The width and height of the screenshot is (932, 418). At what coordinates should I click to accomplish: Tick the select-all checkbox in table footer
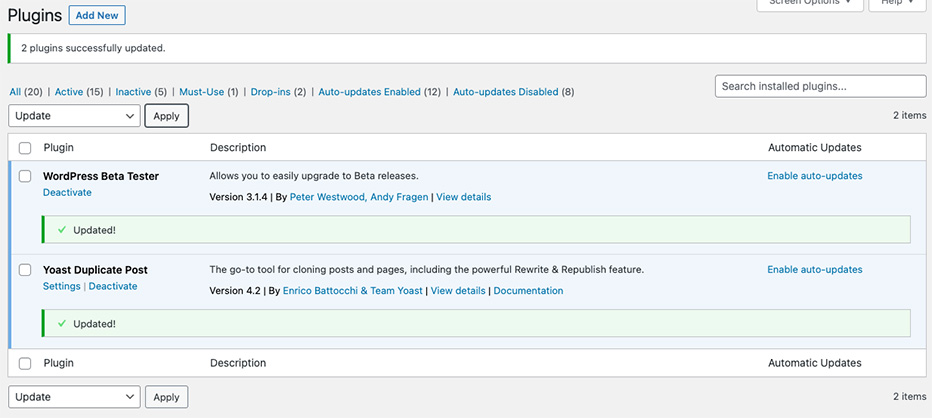pos(25,363)
